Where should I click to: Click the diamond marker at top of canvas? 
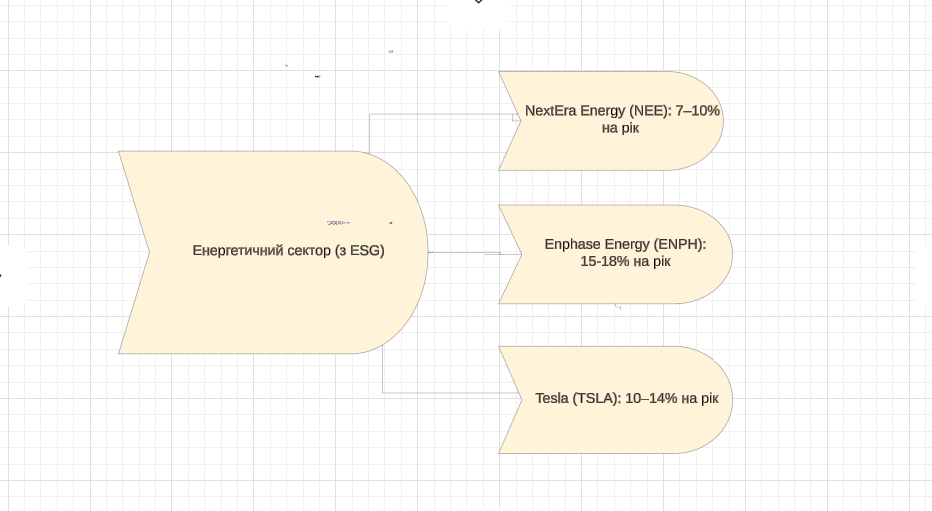478,2
